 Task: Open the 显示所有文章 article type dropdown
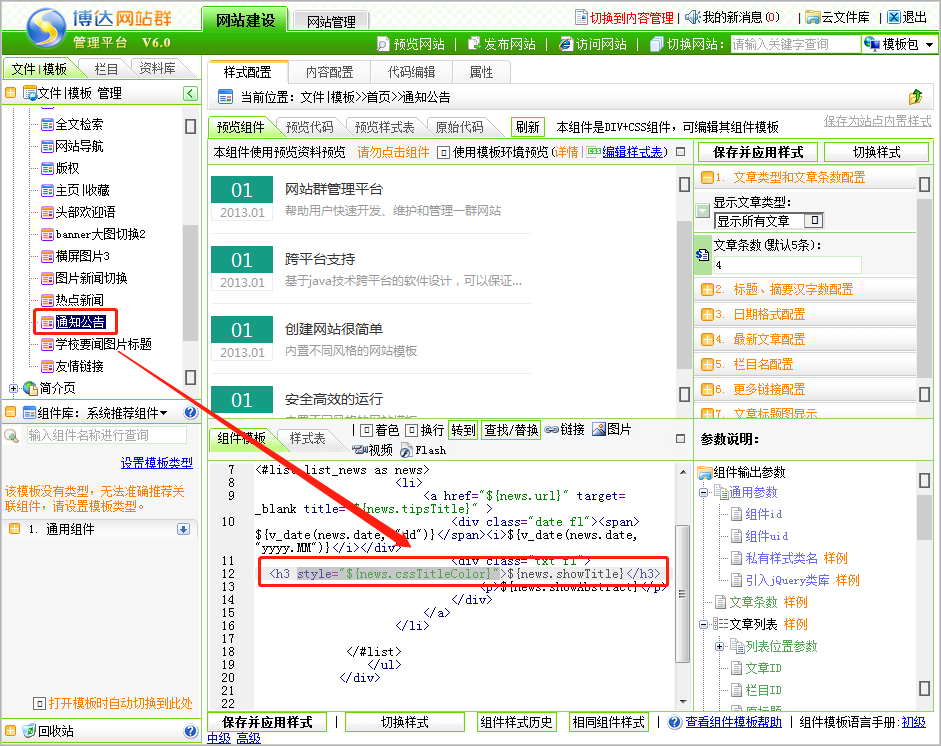pyautogui.click(x=815, y=221)
